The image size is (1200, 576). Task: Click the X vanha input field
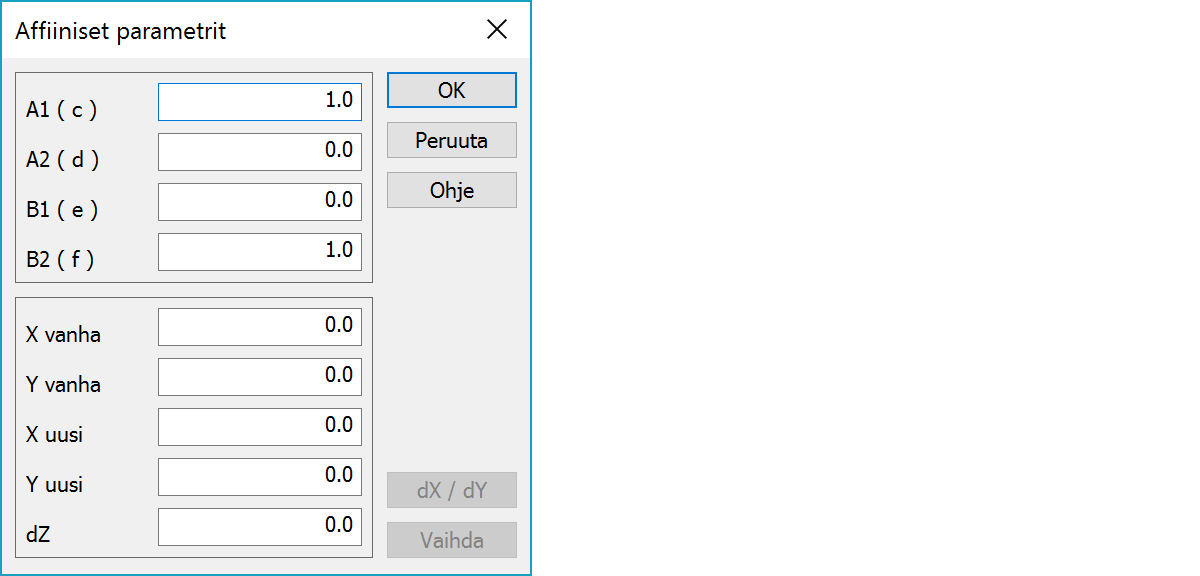pyautogui.click(x=260, y=326)
